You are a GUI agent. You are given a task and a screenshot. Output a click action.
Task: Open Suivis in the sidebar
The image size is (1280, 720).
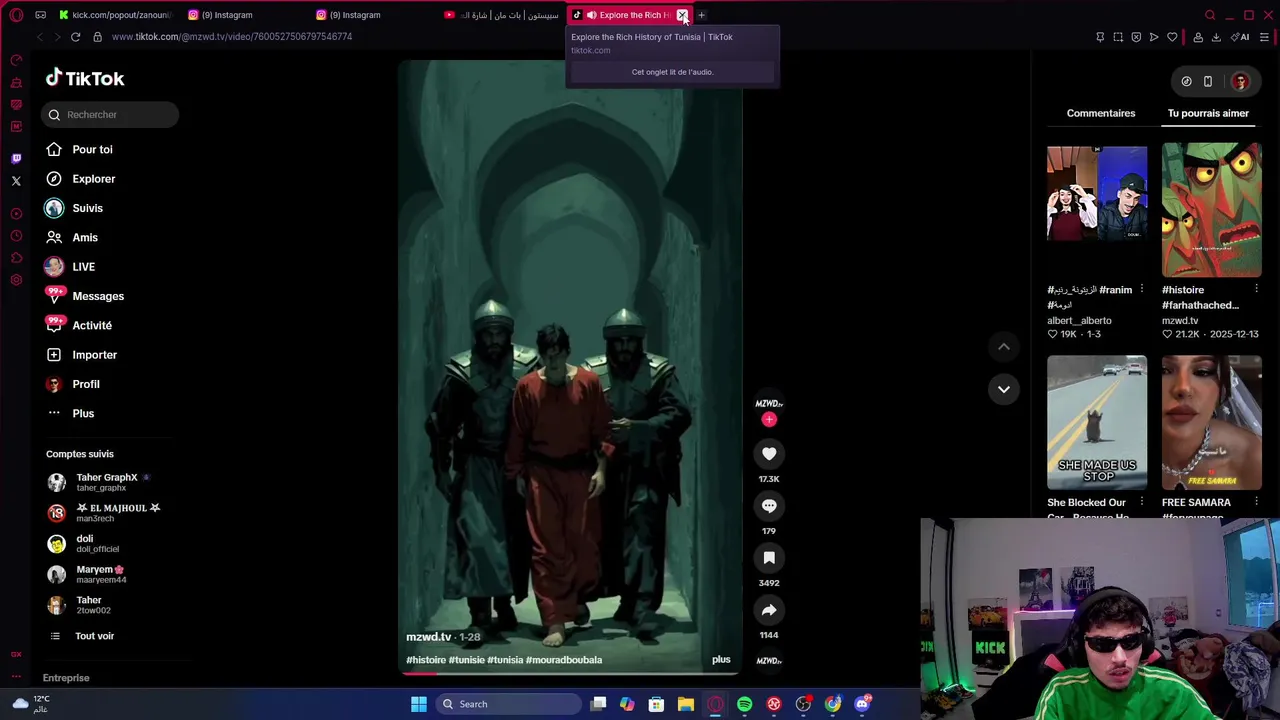[87, 208]
